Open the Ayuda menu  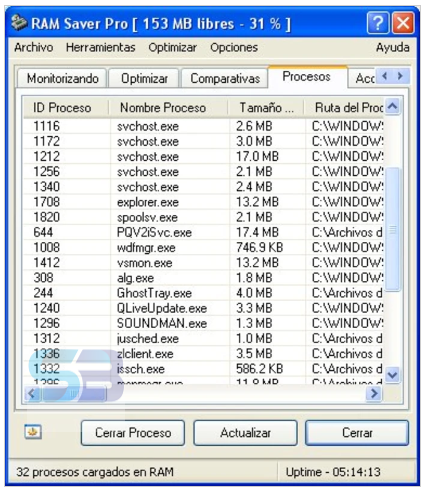pyautogui.click(x=393, y=47)
